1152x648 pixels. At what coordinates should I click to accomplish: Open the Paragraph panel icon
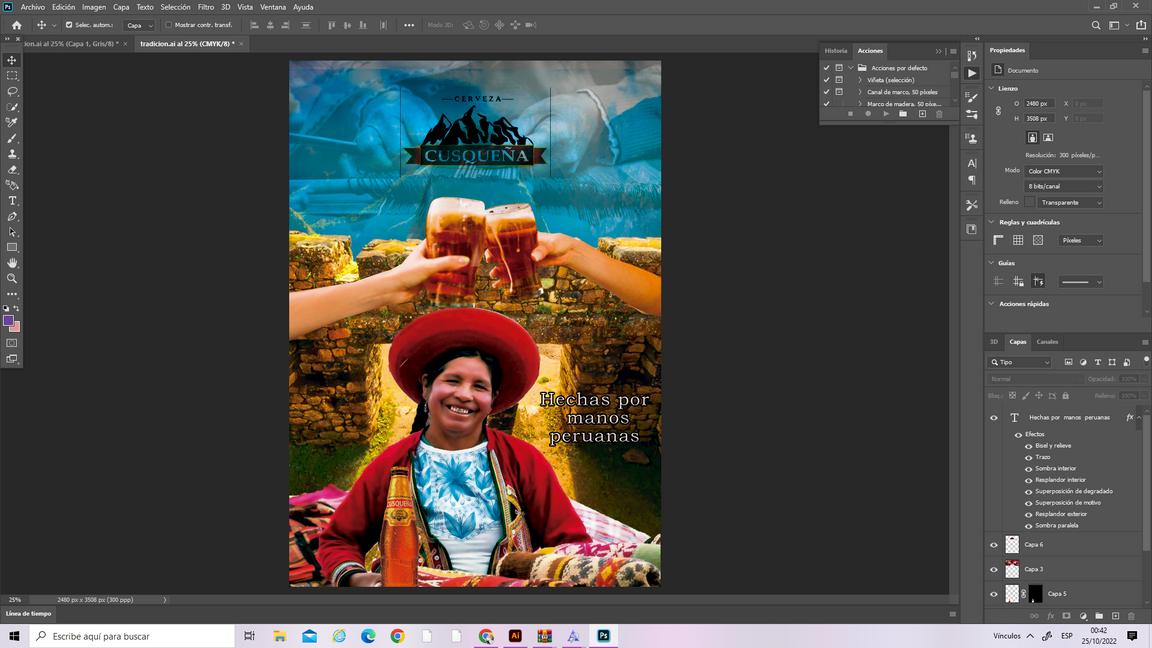coord(972,180)
